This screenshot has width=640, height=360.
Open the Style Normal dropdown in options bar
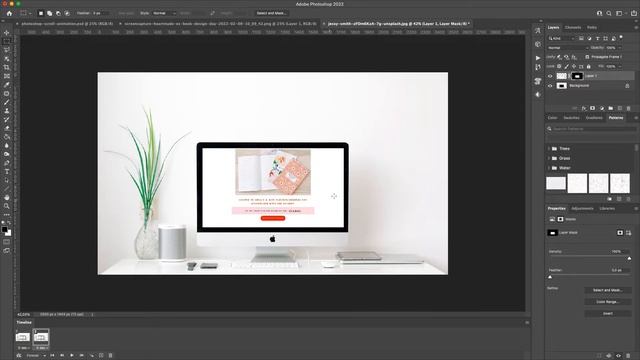click(x=164, y=13)
